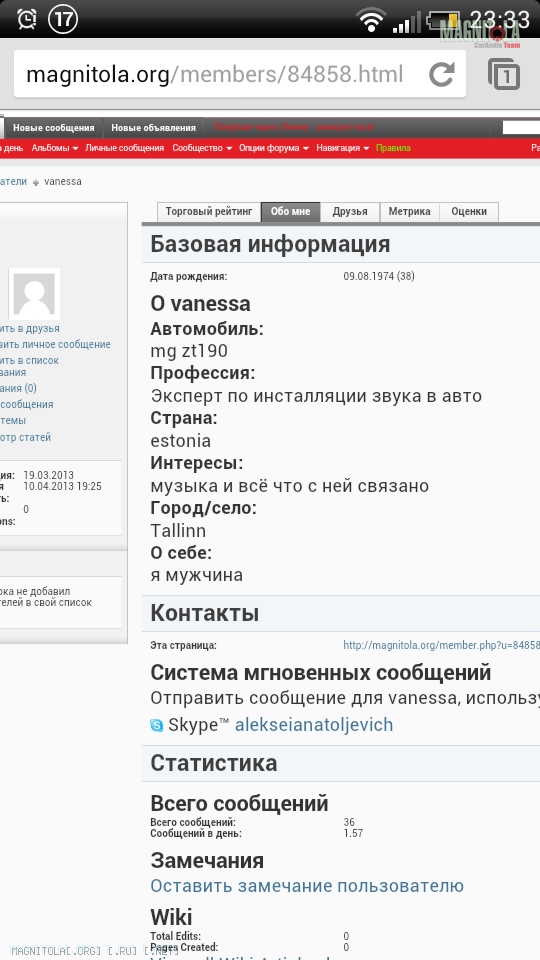This screenshot has width=540, height=960.
Task: Click the default user avatar picture
Action: (x=34, y=294)
